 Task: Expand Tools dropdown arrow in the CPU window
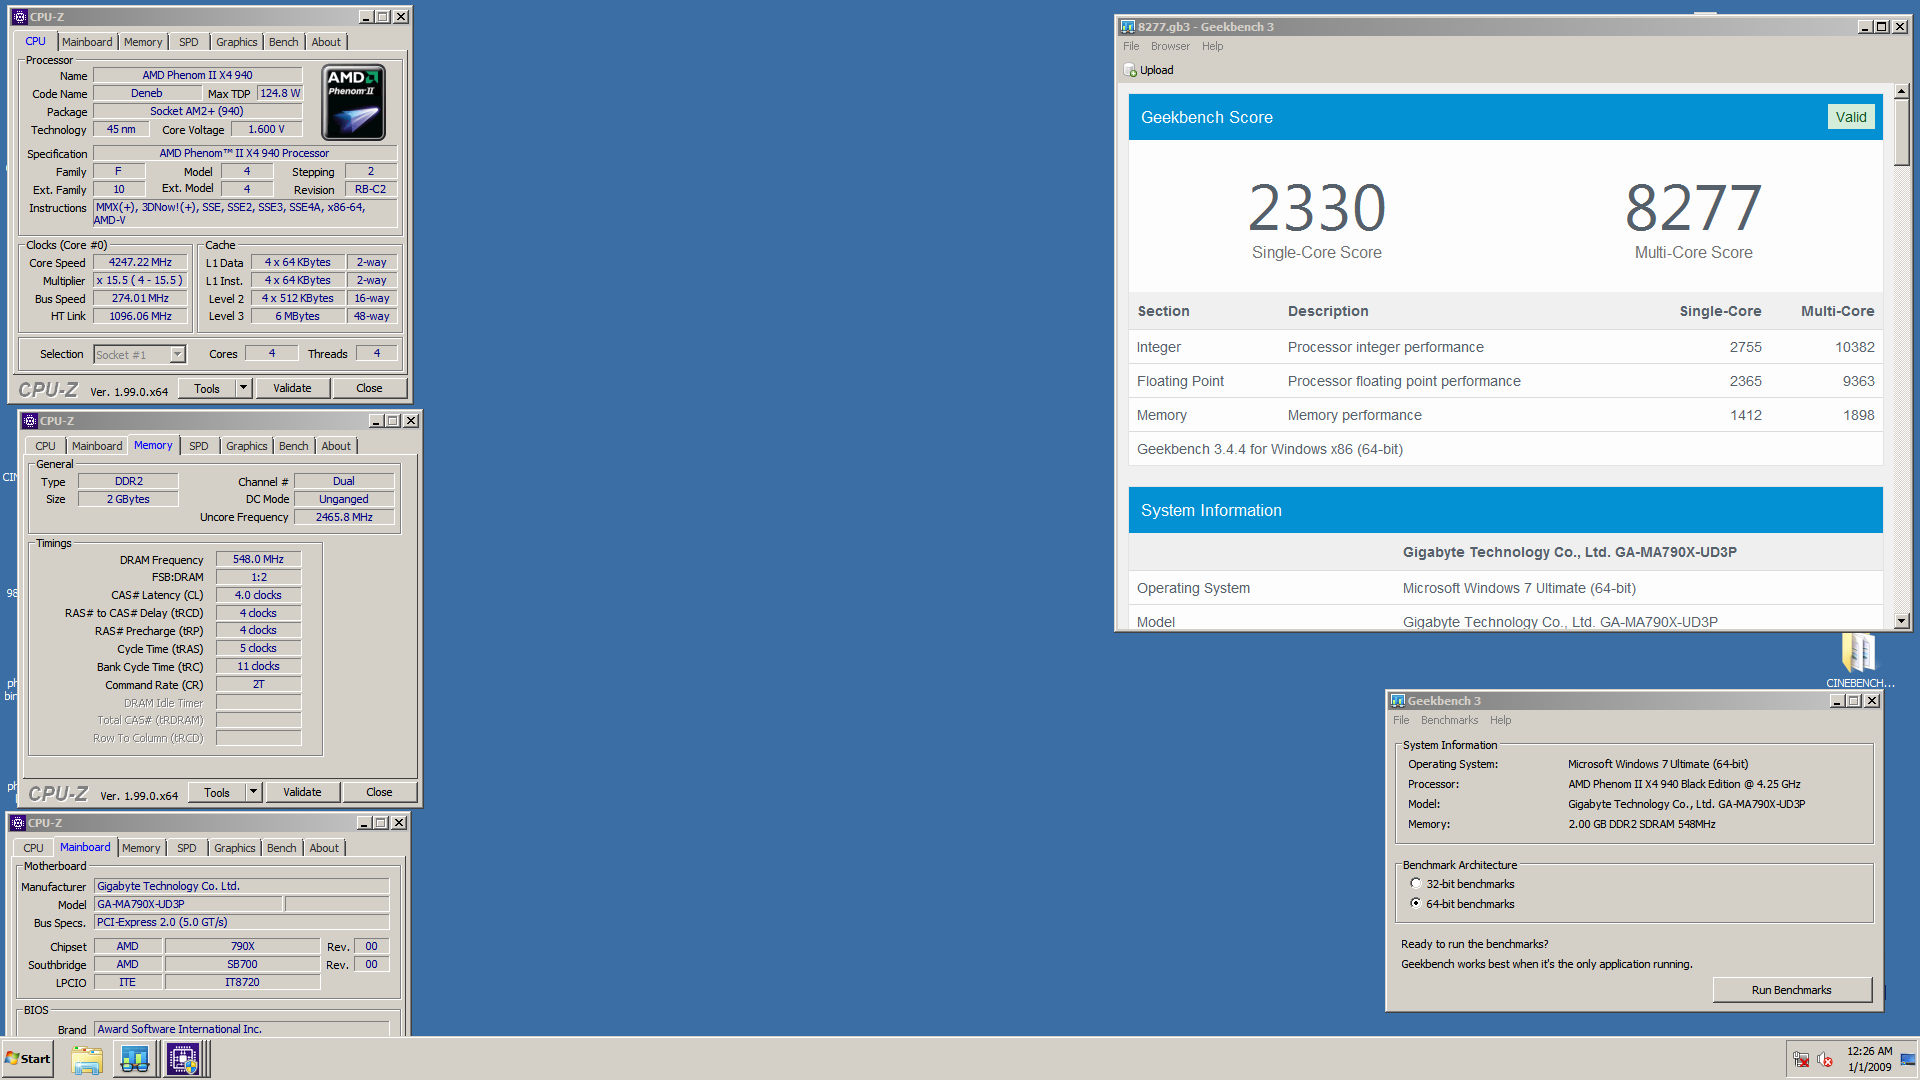pos(243,388)
